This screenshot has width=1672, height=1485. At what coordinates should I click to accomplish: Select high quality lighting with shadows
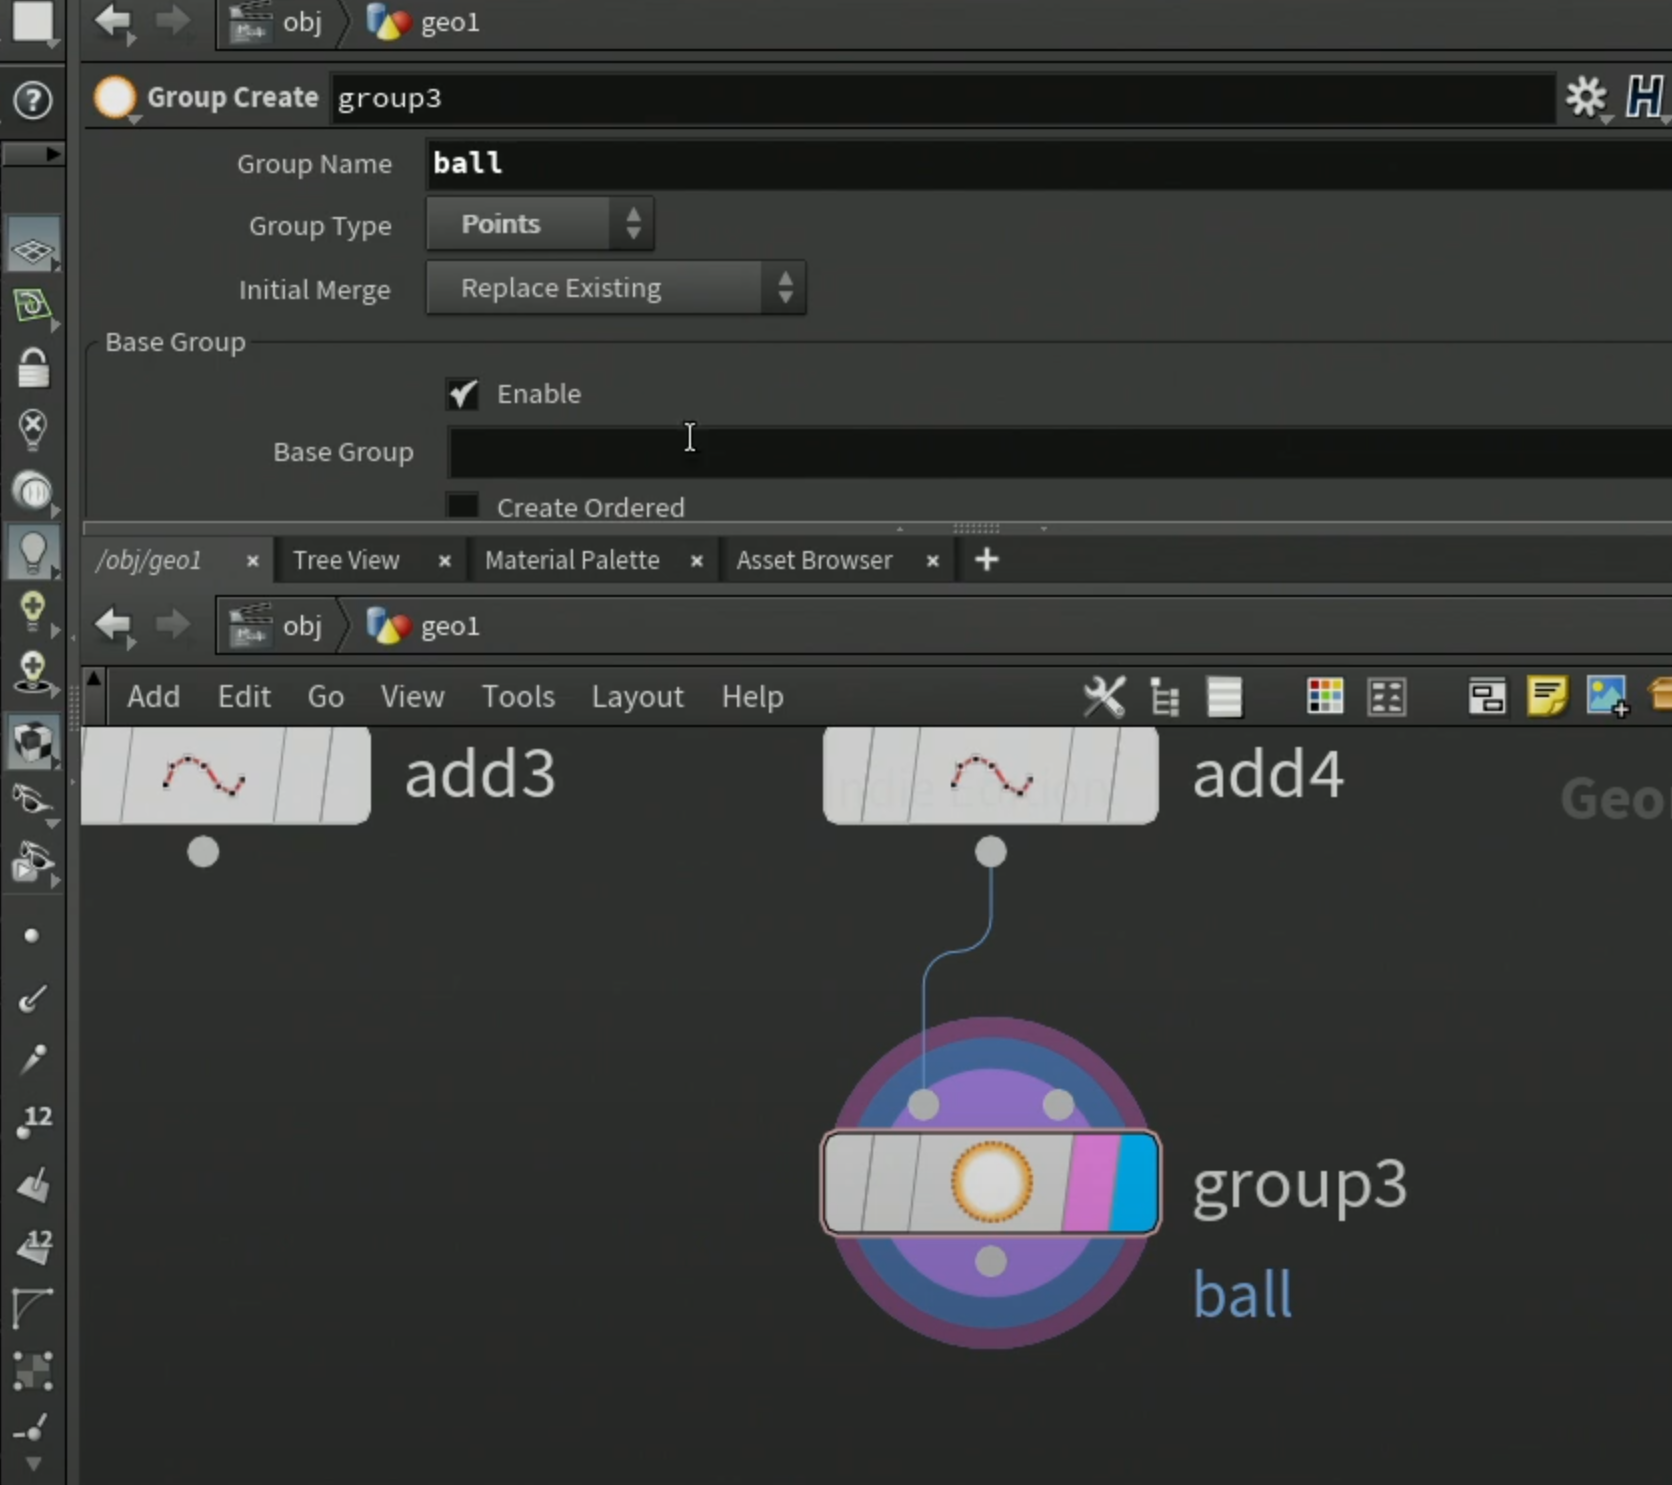pyautogui.click(x=32, y=672)
